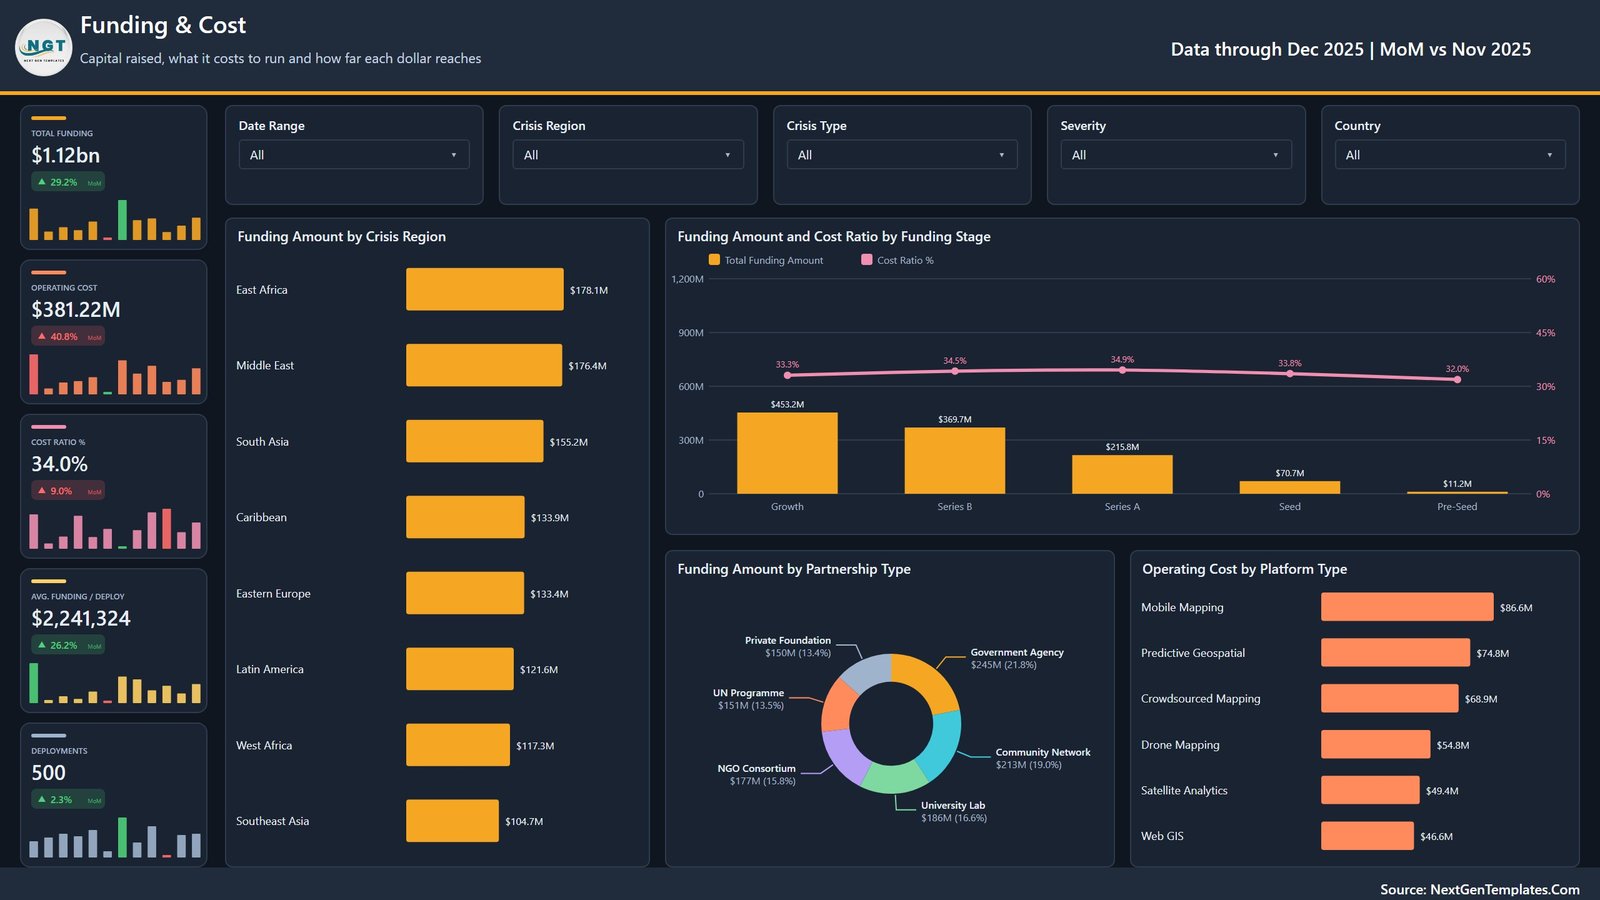Select the Drone Mapping cost bar
The width and height of the screenshot is (1600, 900).
[1375, 745]
